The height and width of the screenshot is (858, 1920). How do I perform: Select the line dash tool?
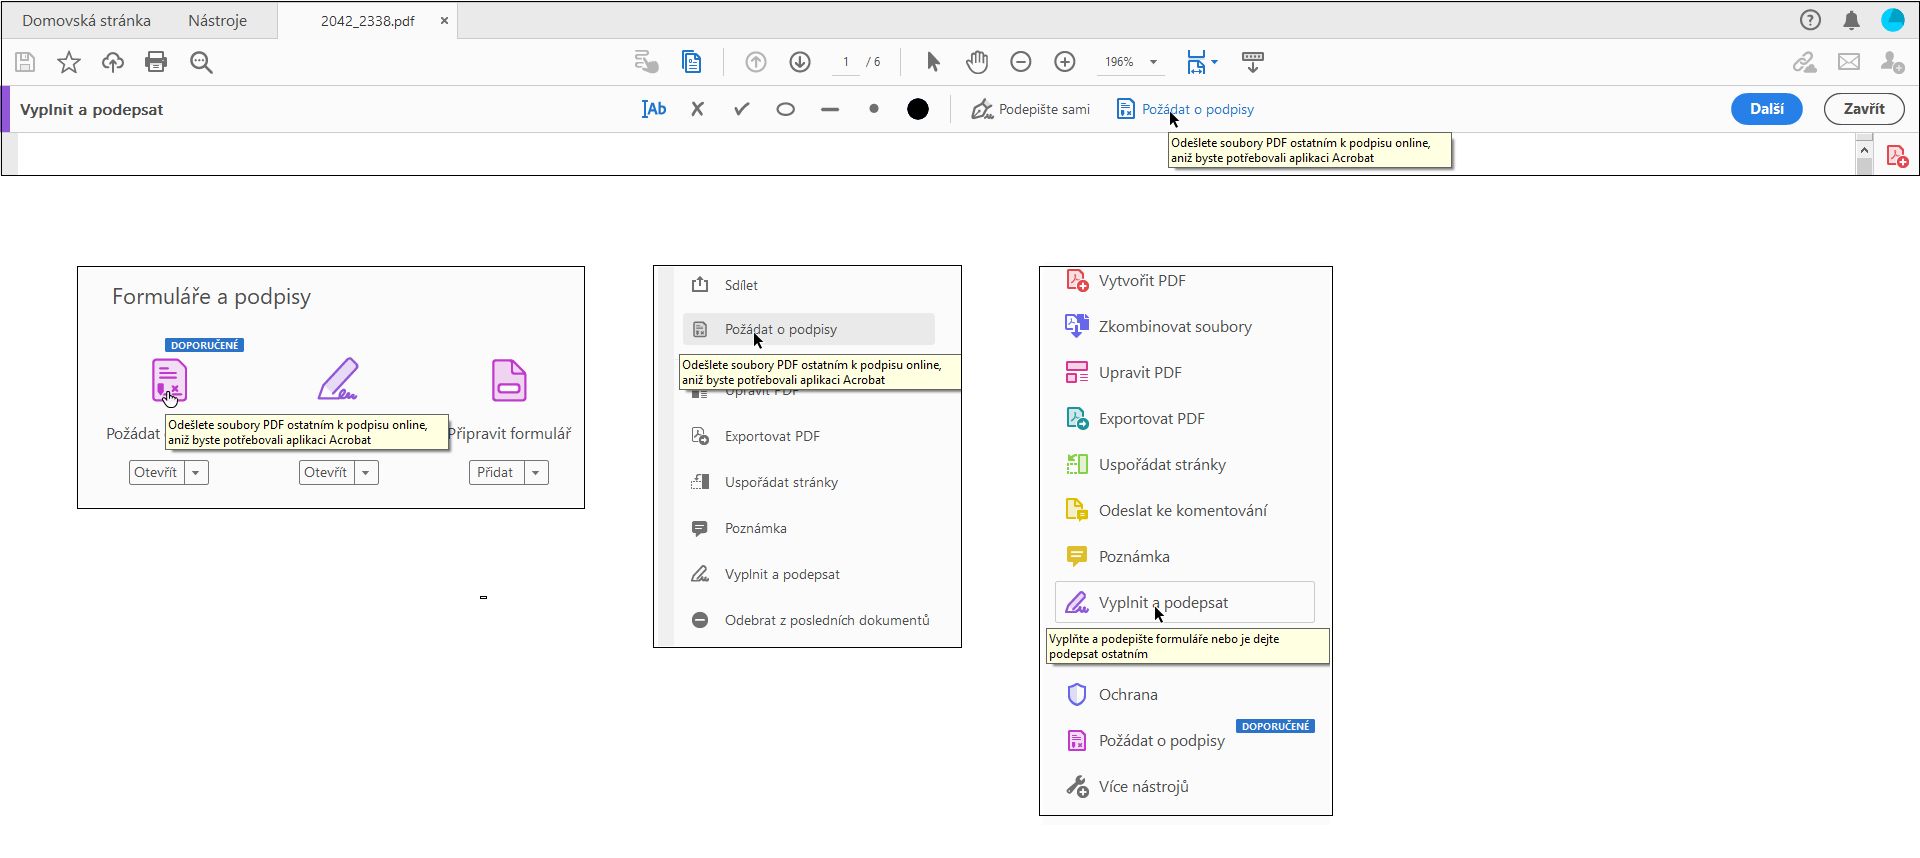tap(830, 110)
